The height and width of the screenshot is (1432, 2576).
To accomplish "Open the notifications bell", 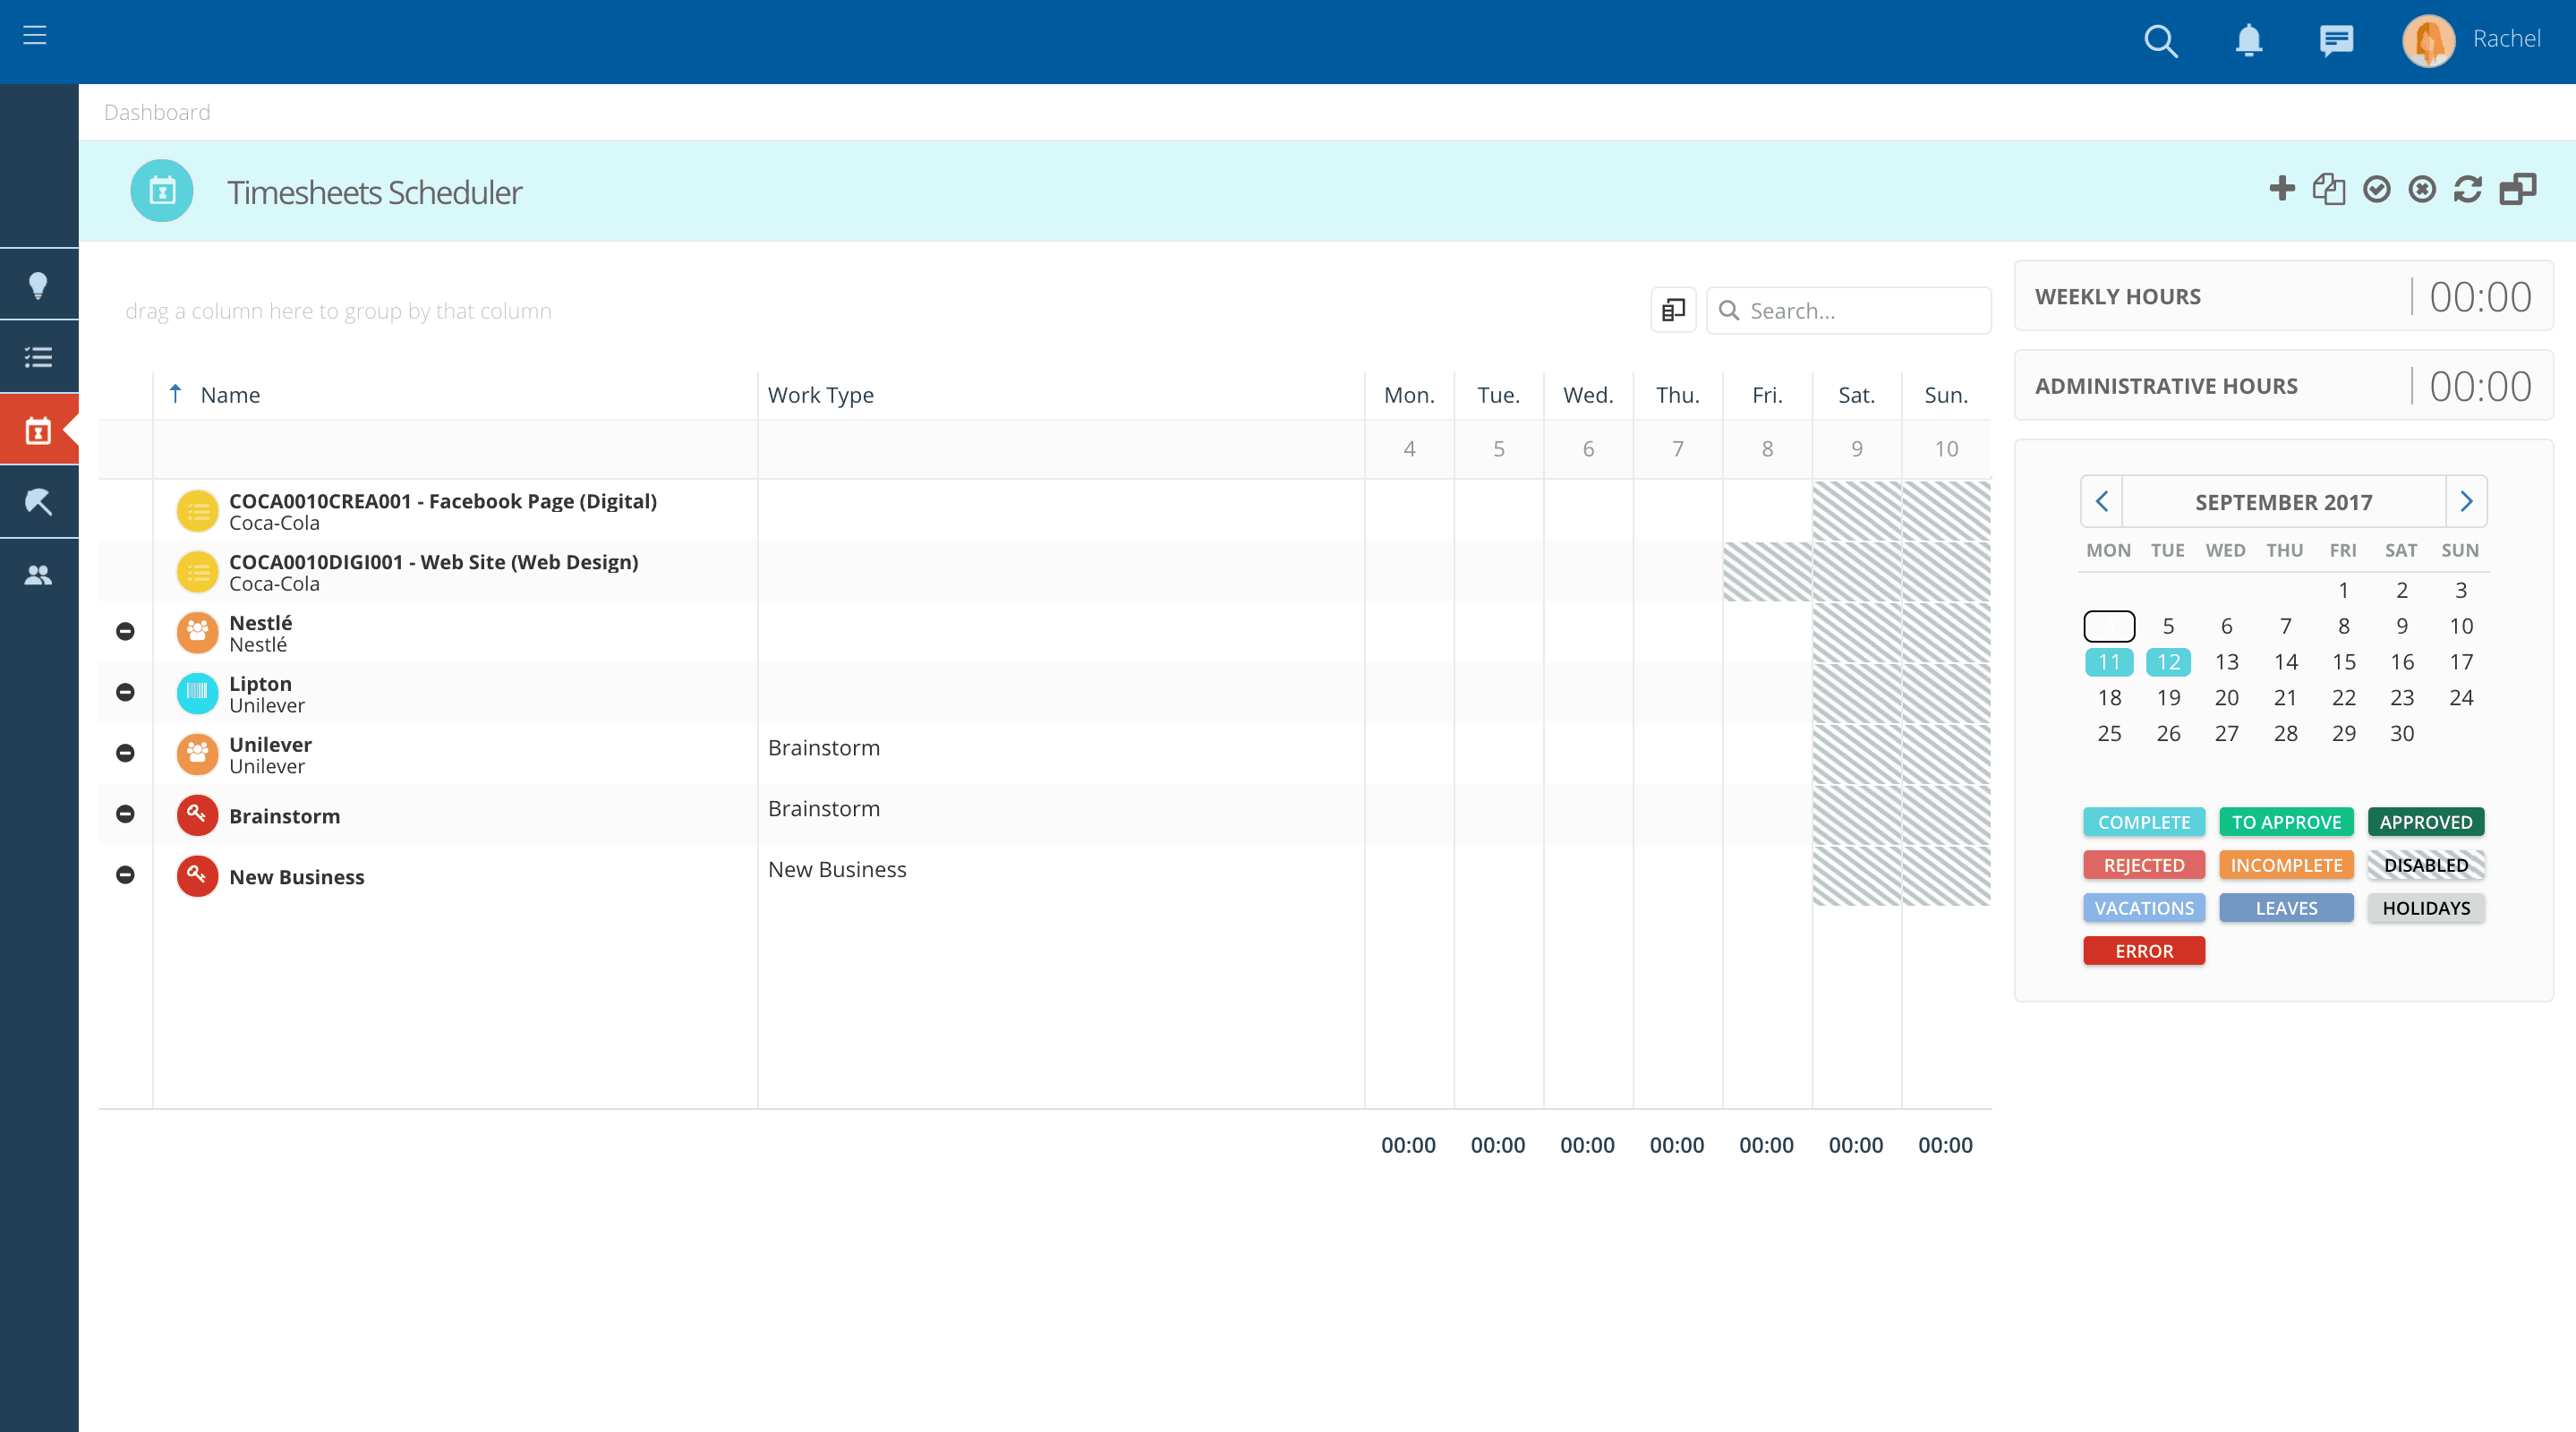I will click(2249, 40).
